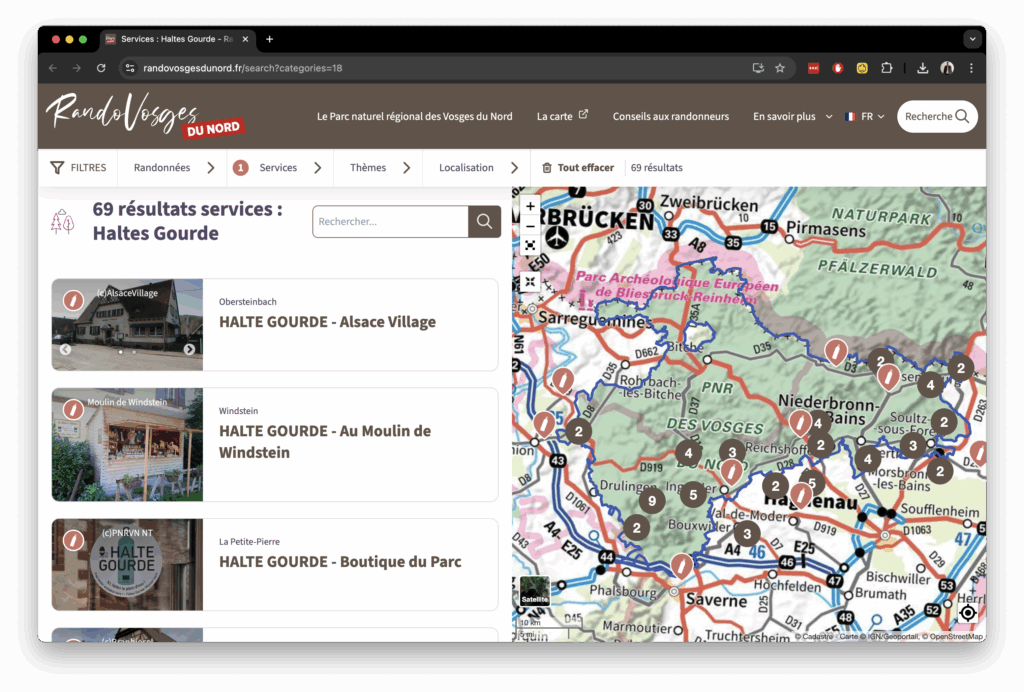Open the Chrome profile avatar
Image resolution: width=1024 pixels, height=692 pixels.
click(x=947, y=68)
